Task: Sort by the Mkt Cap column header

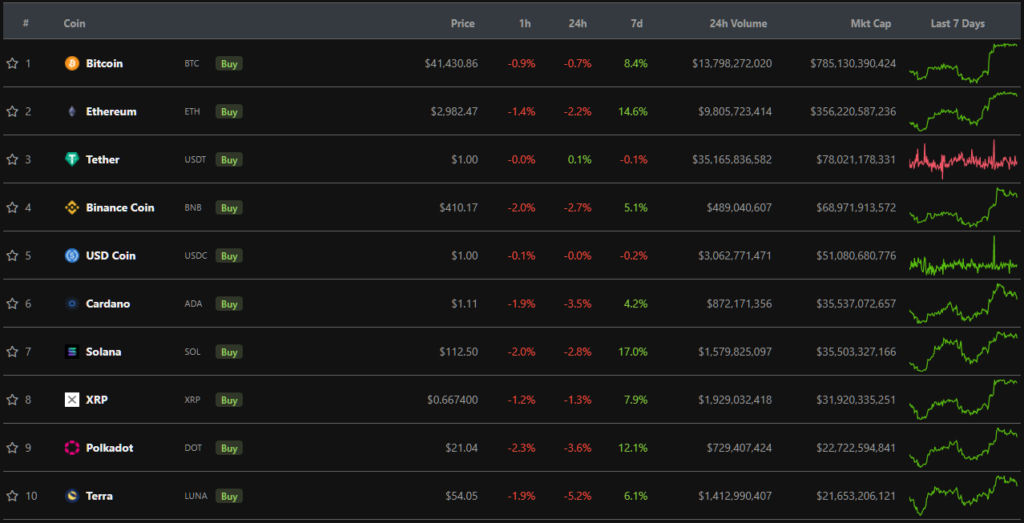Action: pos(866,23)
